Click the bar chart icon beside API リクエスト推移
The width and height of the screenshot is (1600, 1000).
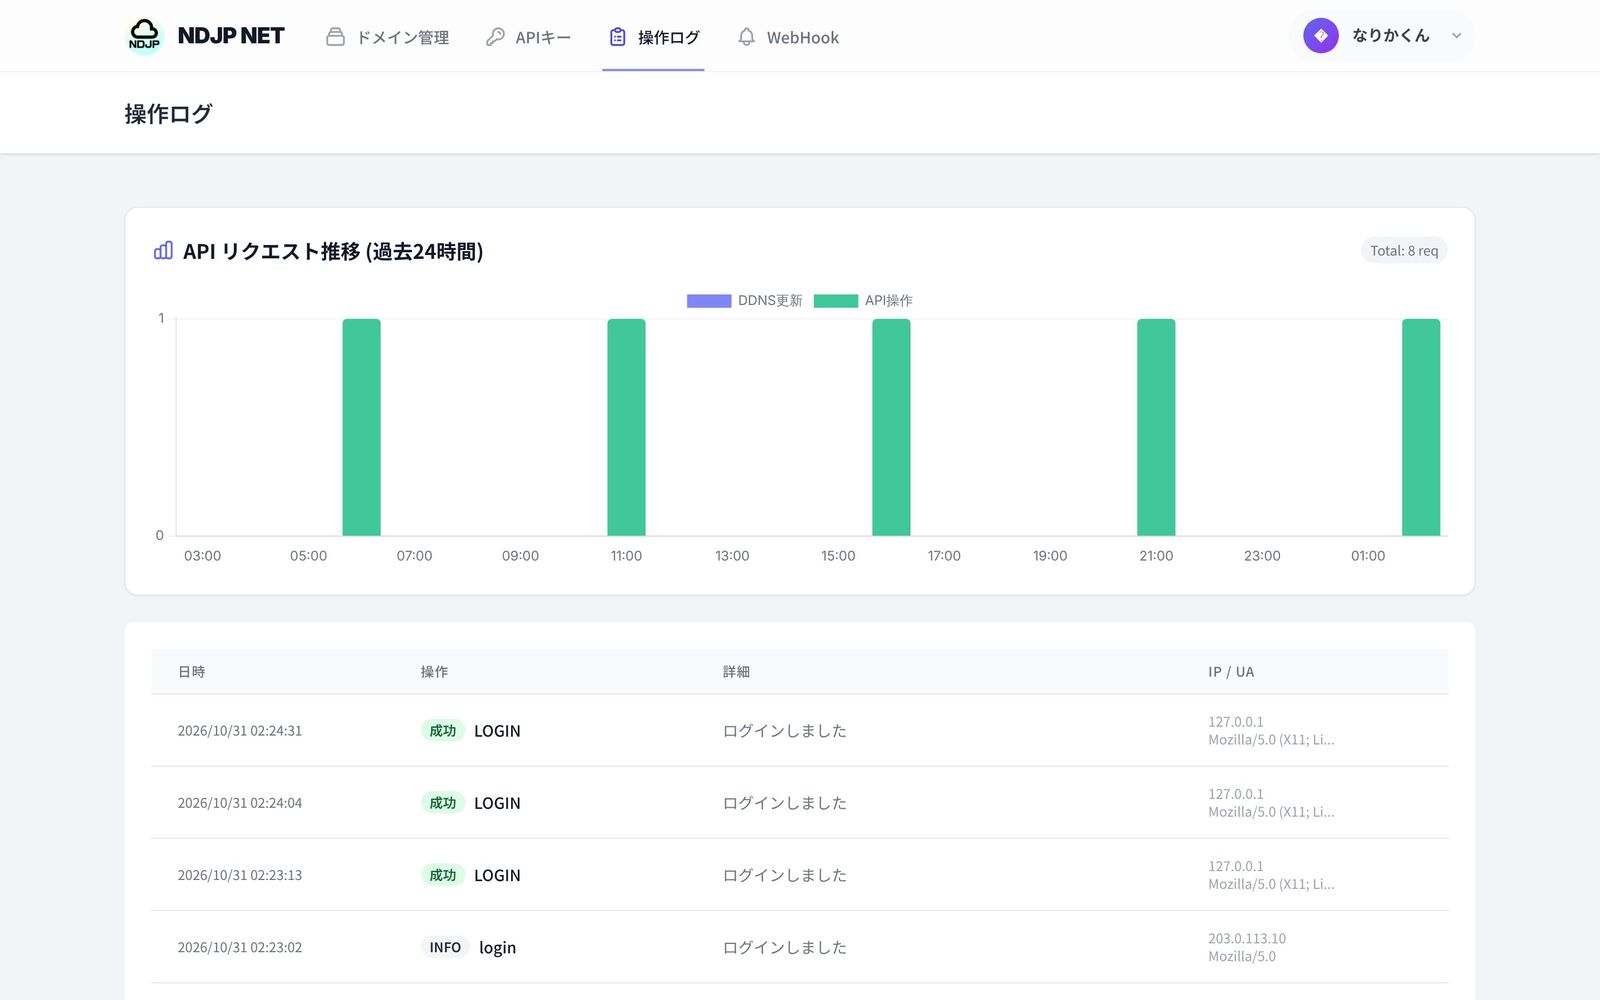point(163,250)
